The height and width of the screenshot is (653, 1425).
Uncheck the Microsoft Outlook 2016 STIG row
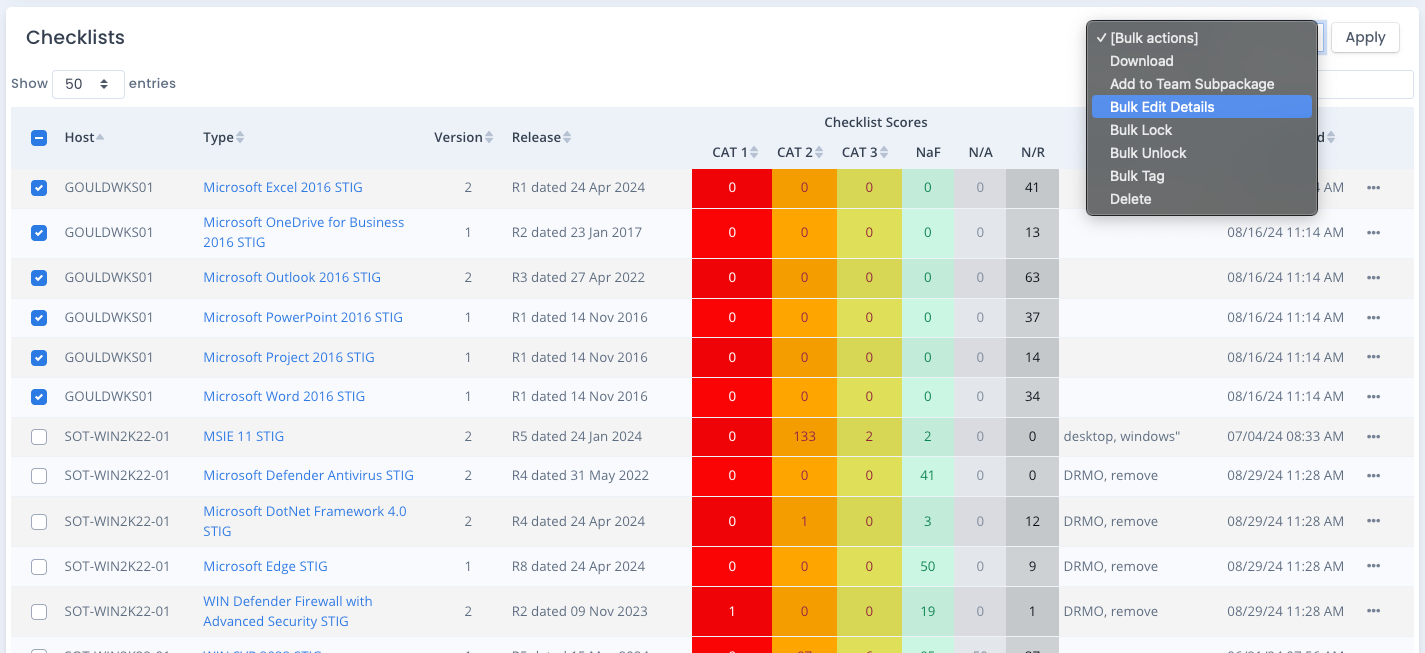coord(39,278)
